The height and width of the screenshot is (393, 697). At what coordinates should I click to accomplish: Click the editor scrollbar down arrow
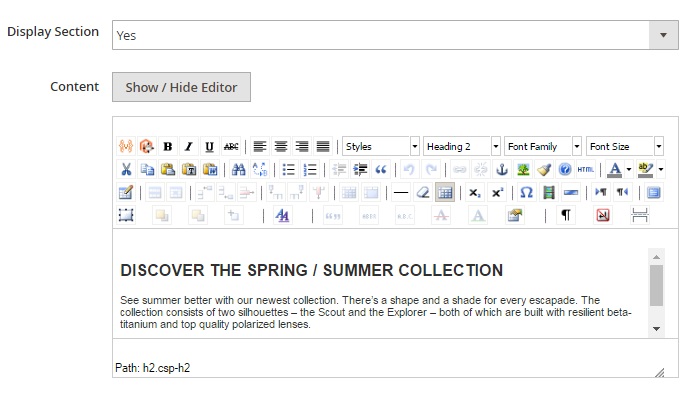coord(657,329)
